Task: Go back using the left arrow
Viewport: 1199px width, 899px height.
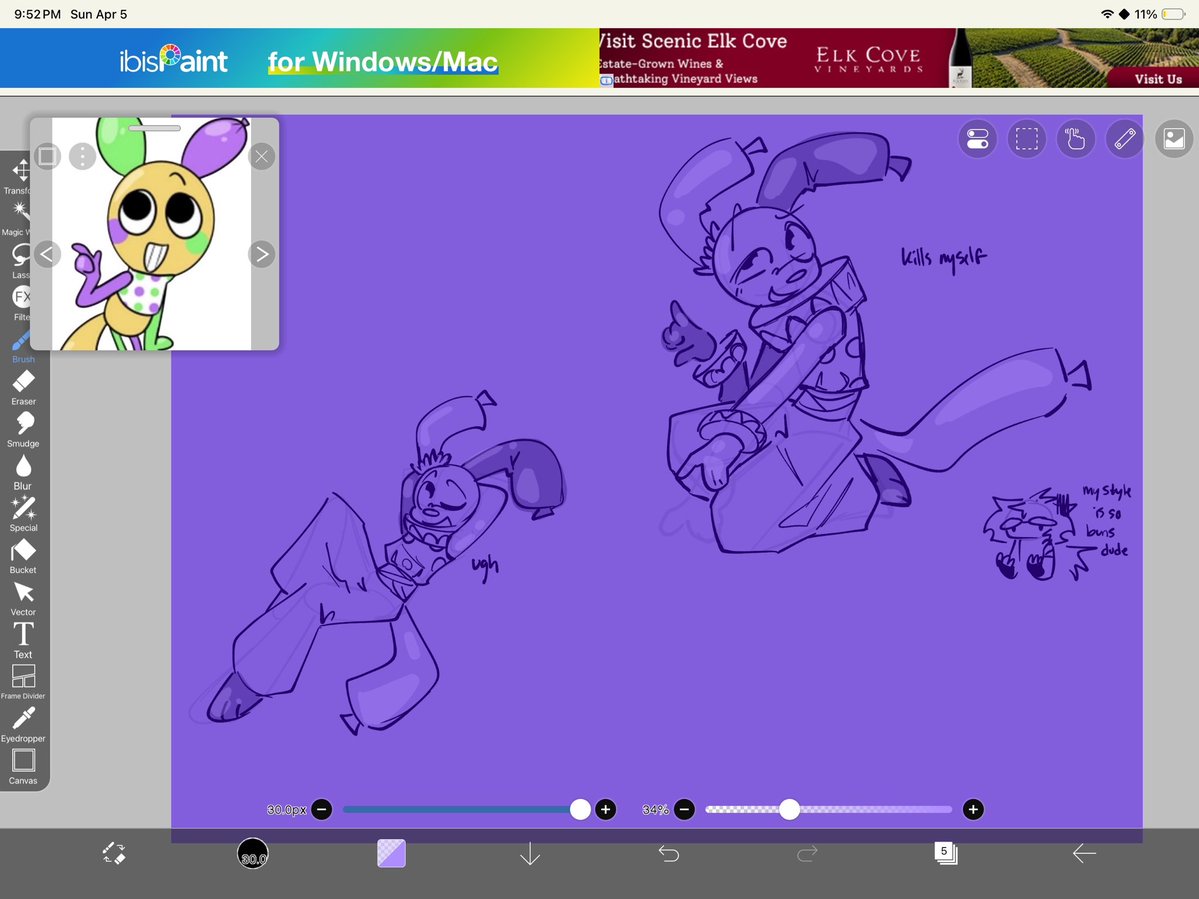Action: (1084, 853)
